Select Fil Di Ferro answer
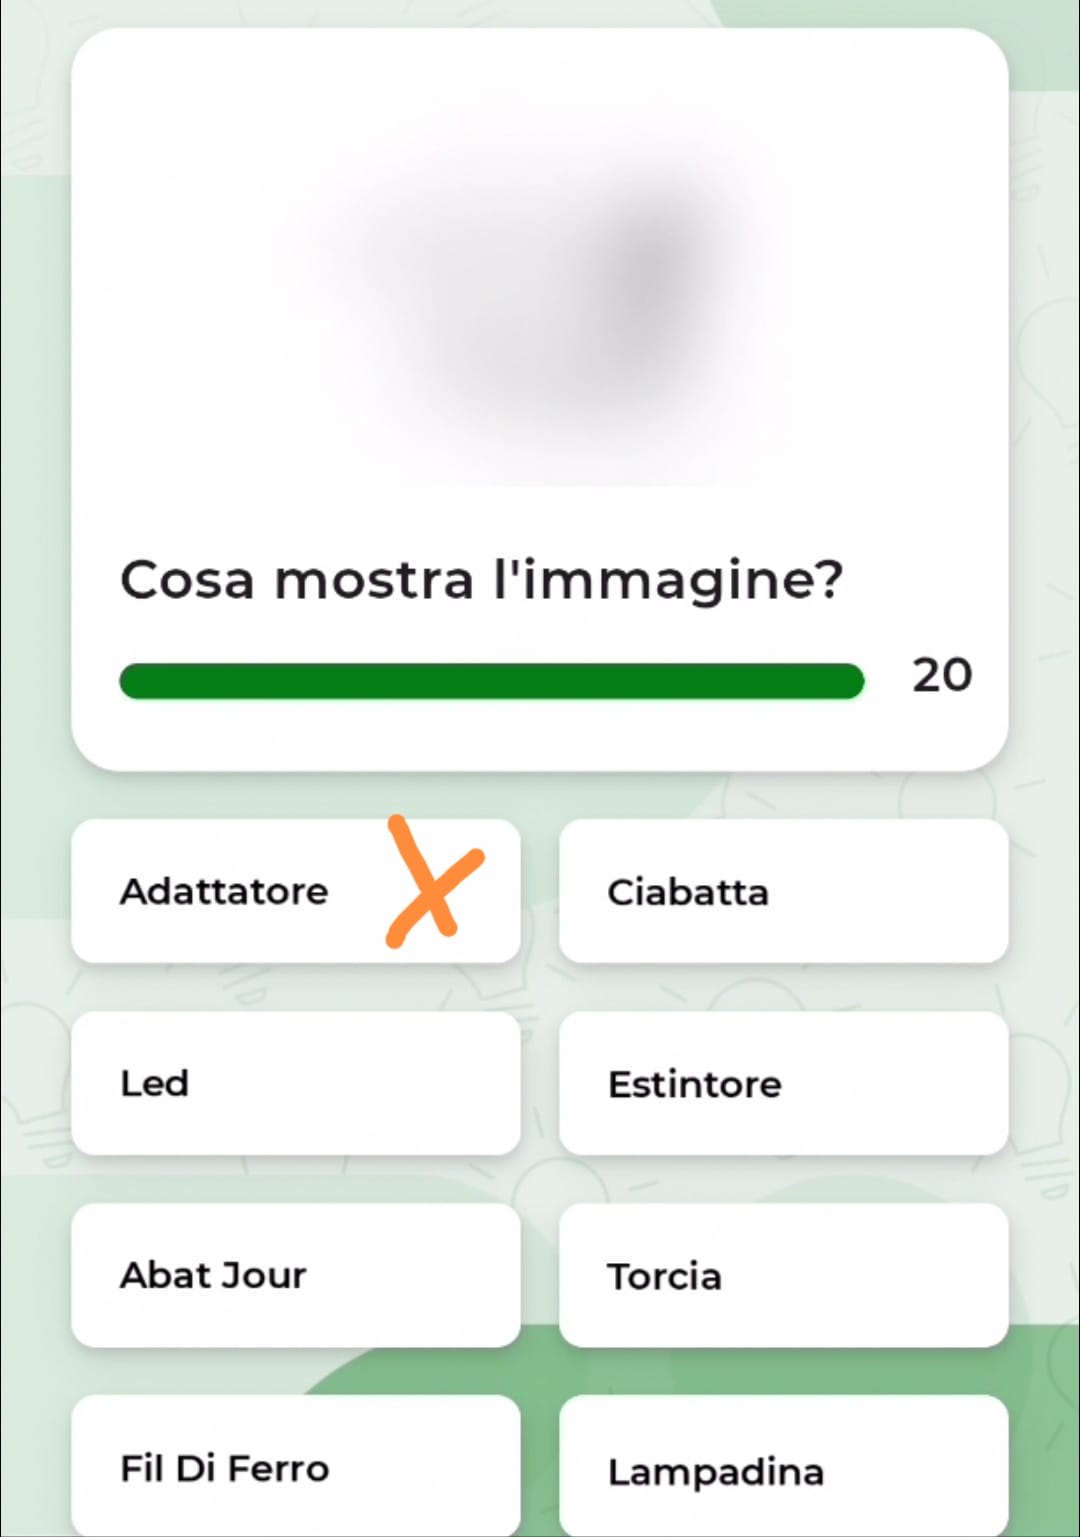Viewport: 1080px width, 1537px height. click(x=295, y=1467)
